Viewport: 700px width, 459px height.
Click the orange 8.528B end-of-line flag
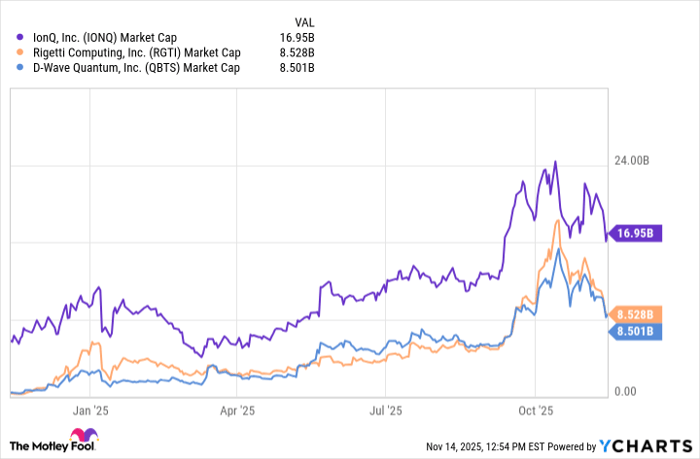click(x=635, y=315)
